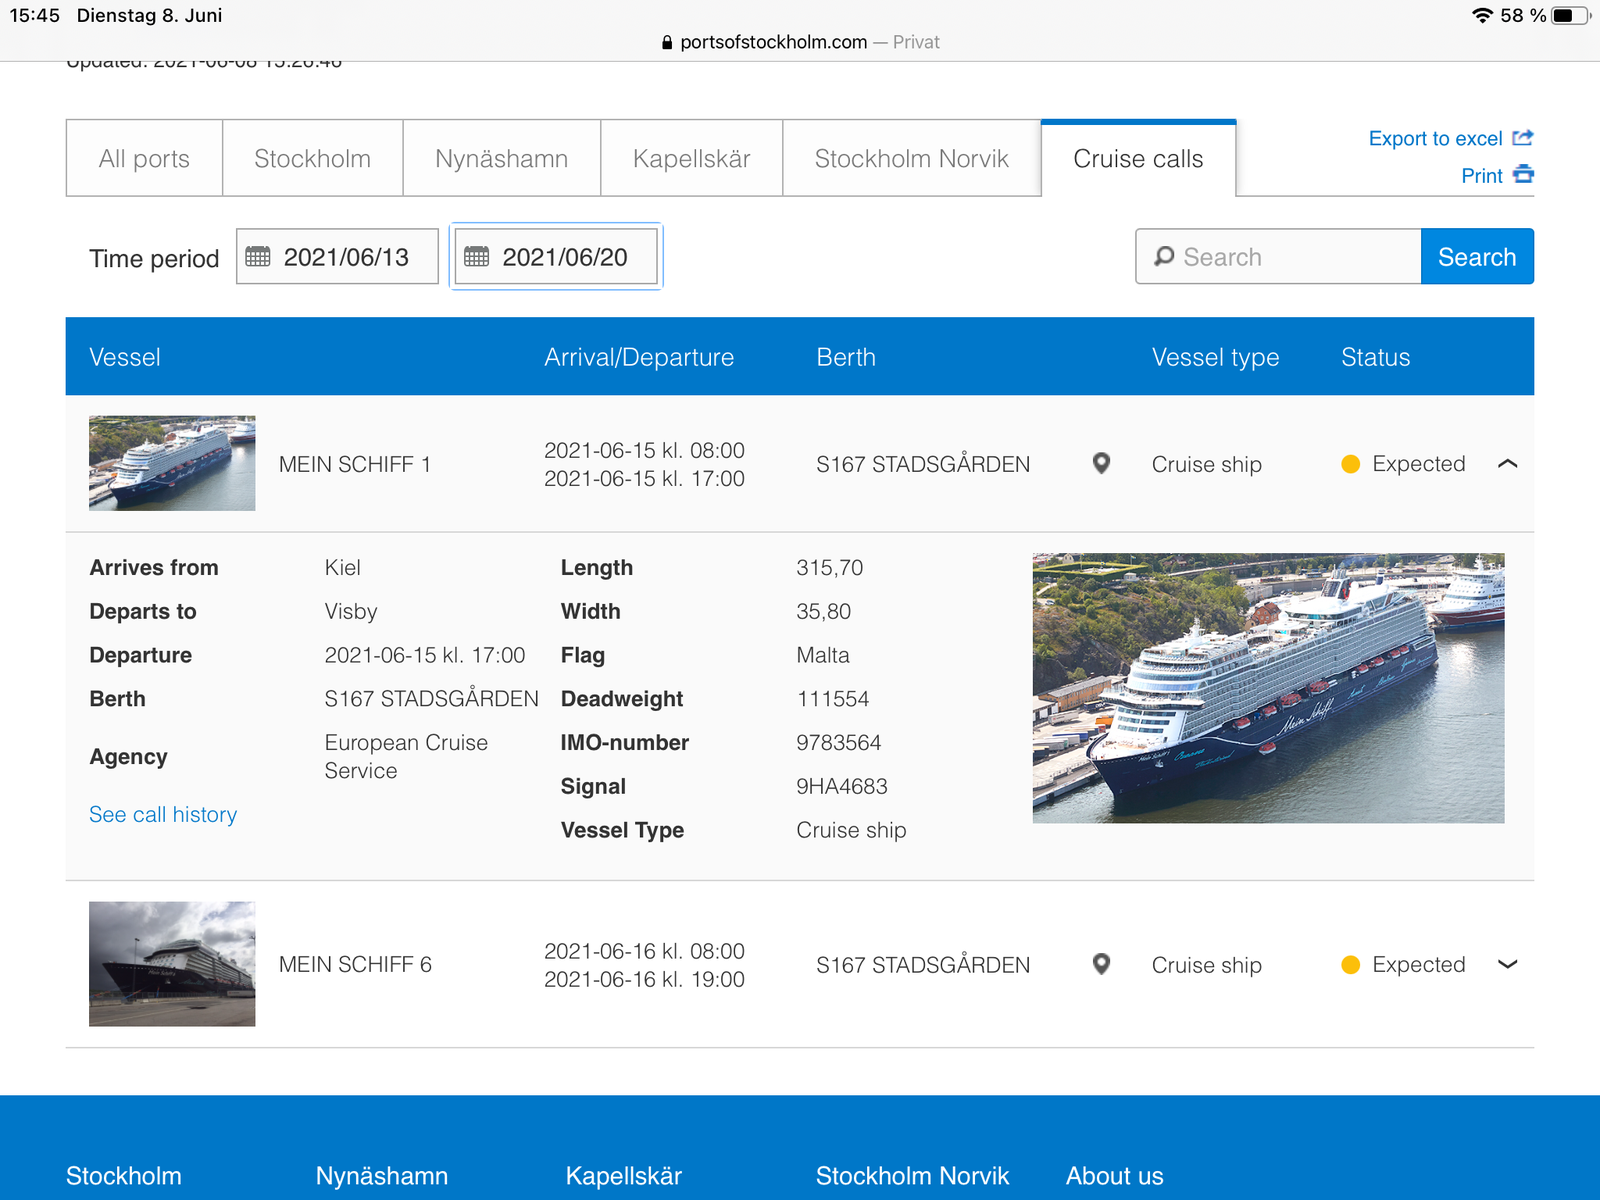Open the Stockholm Norvik tab
Image resolution: width=1600 pixels, height=1200 pixels.
(x=911, y=159)
